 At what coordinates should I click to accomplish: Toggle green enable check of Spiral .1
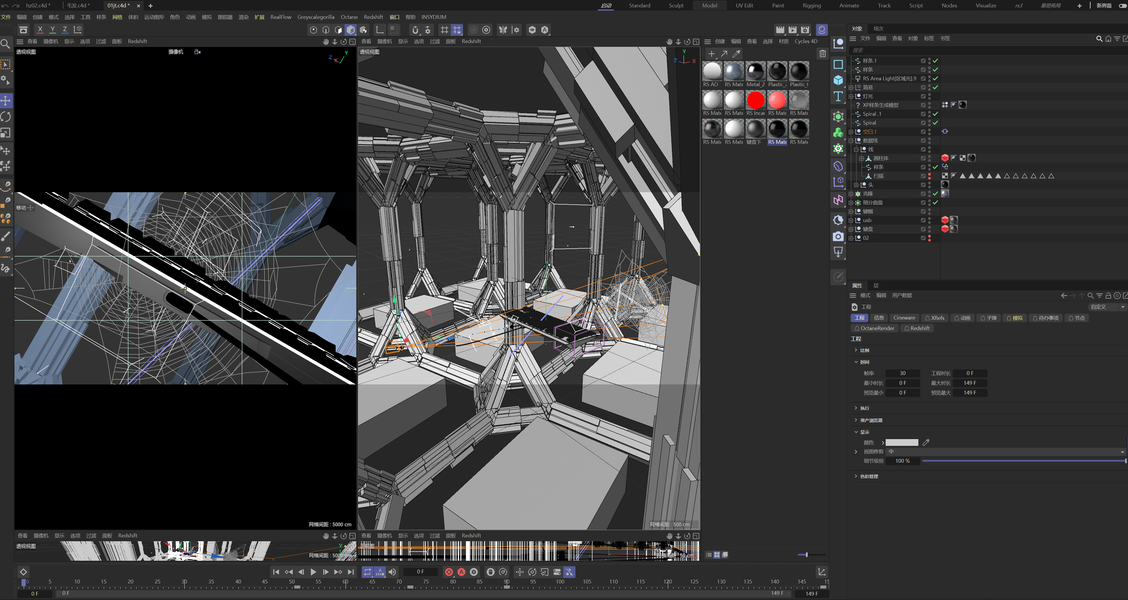935,114
